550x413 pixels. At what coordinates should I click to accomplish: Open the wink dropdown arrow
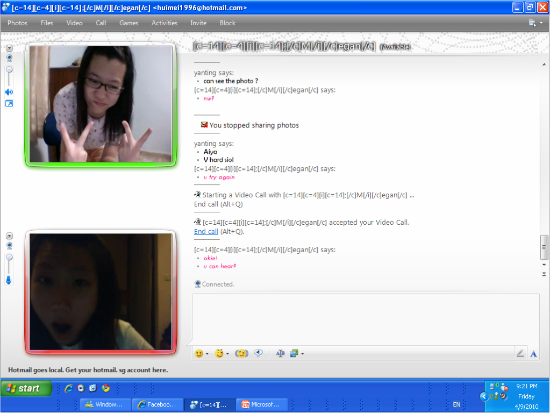click(228, 354)
